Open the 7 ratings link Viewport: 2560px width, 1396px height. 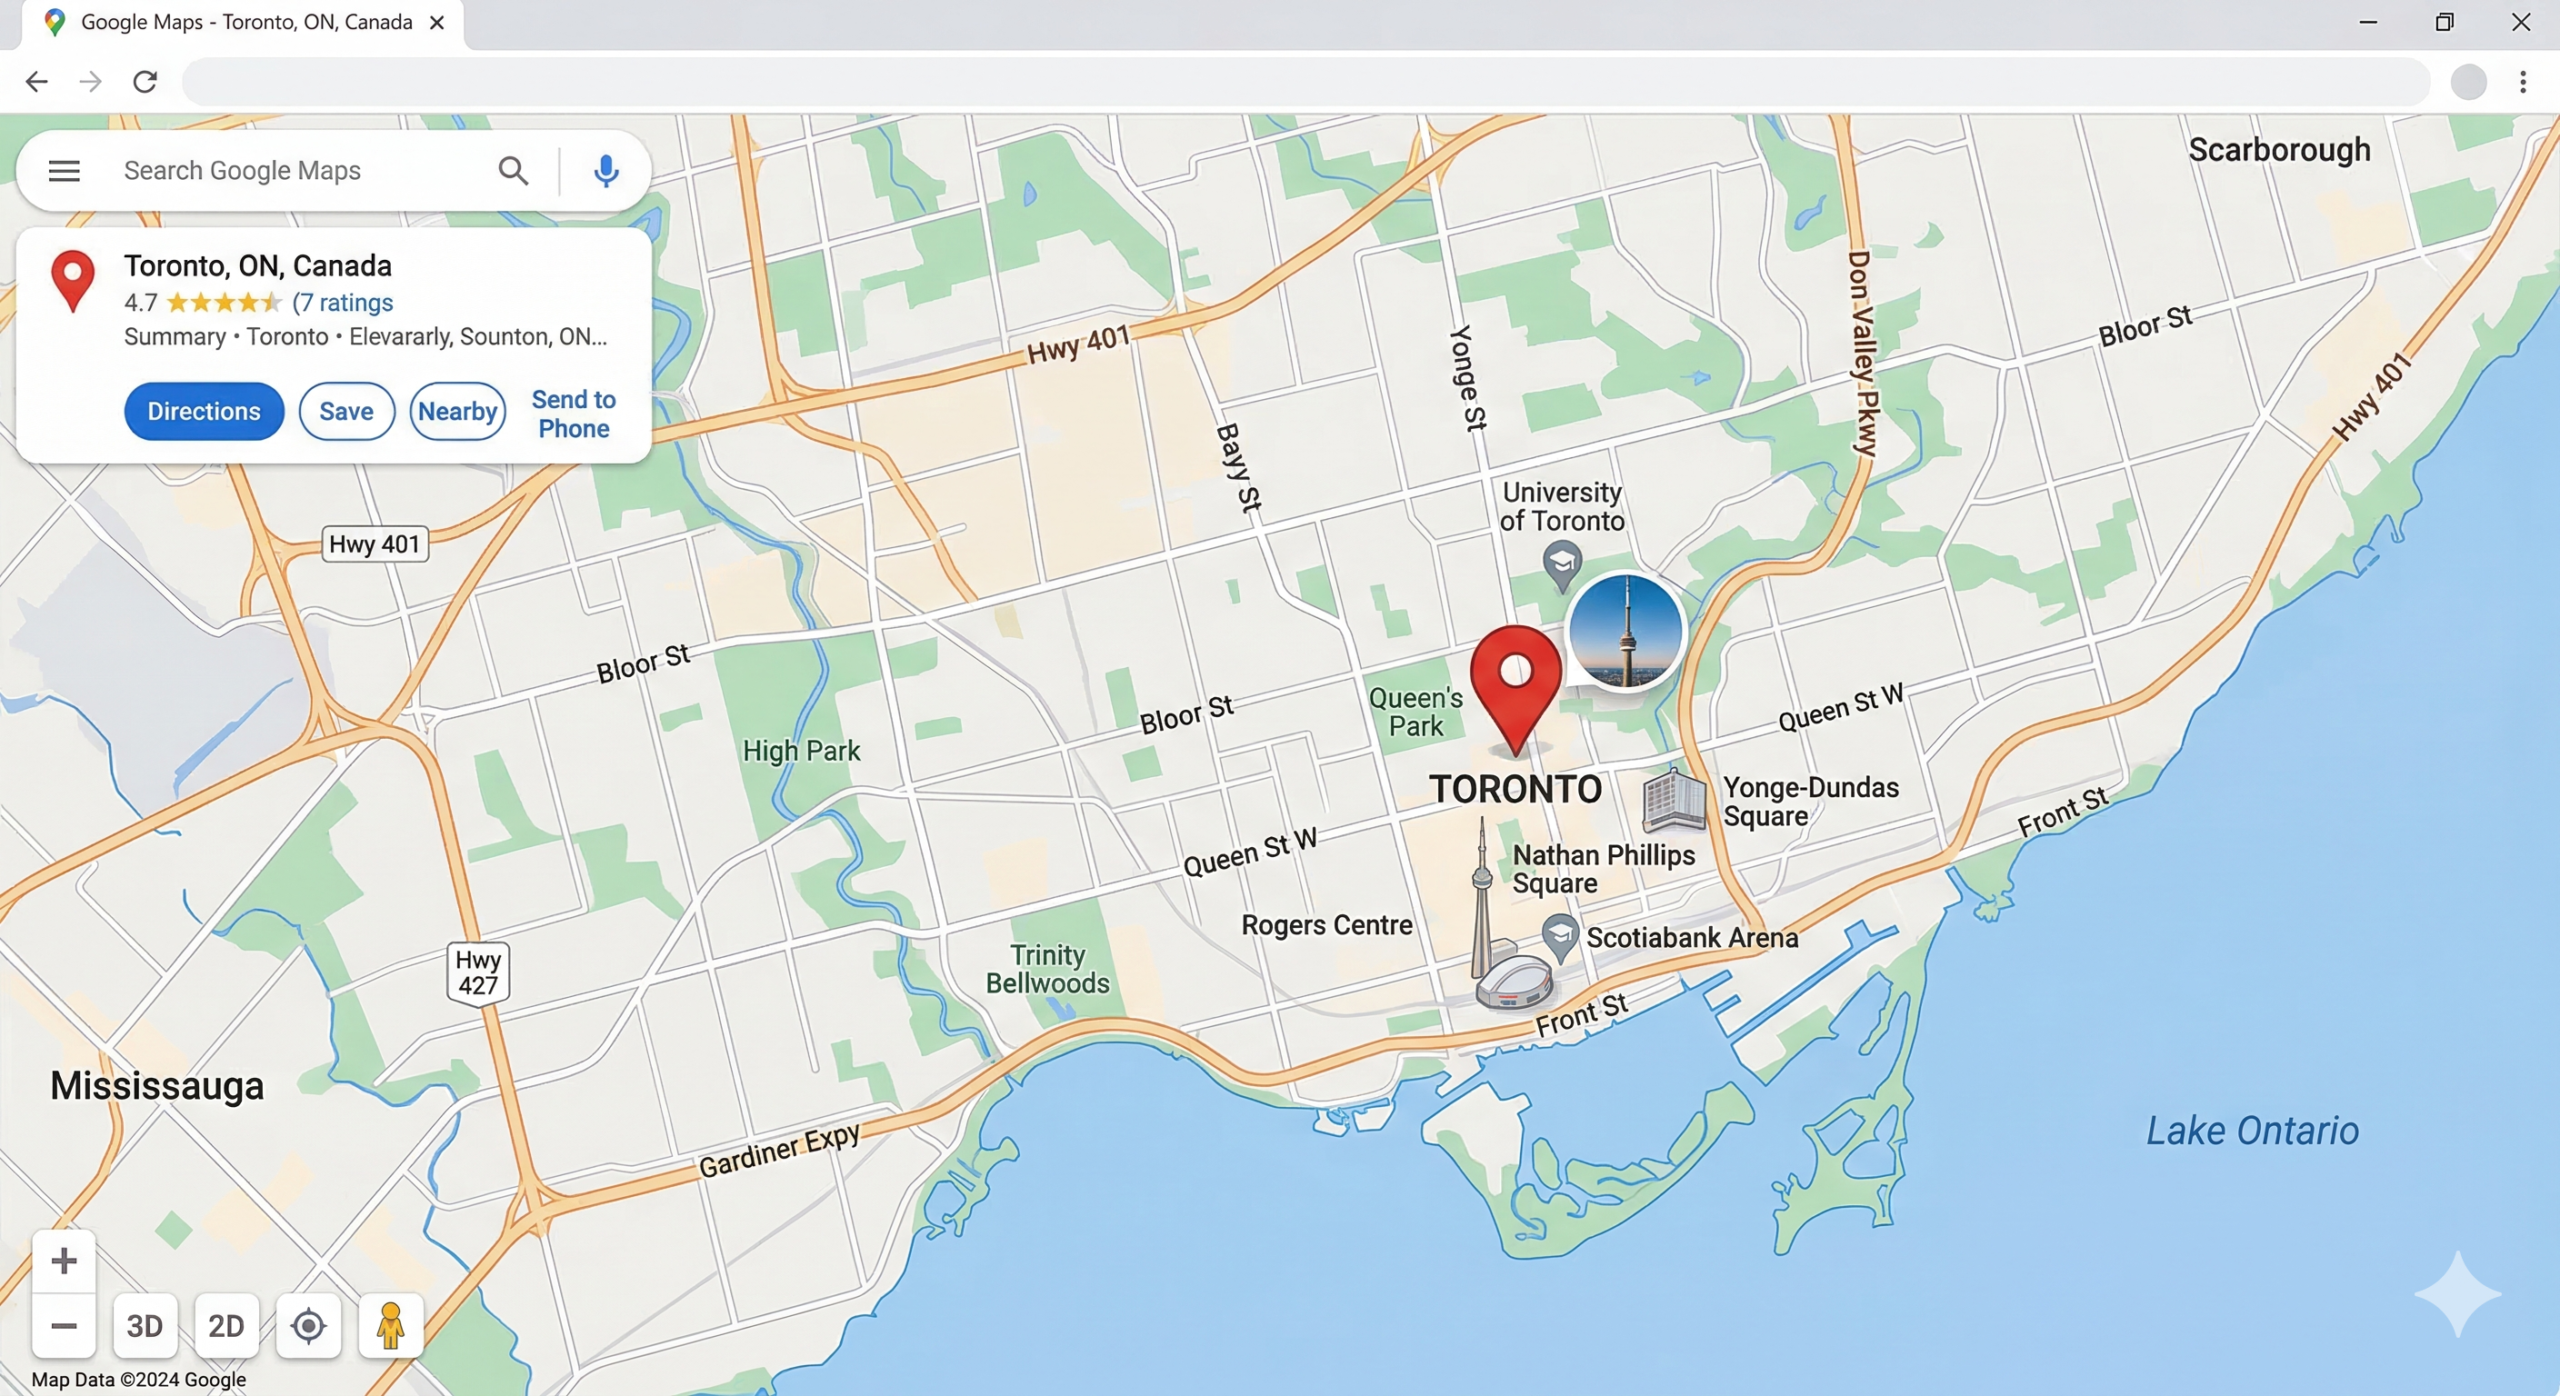343,302
